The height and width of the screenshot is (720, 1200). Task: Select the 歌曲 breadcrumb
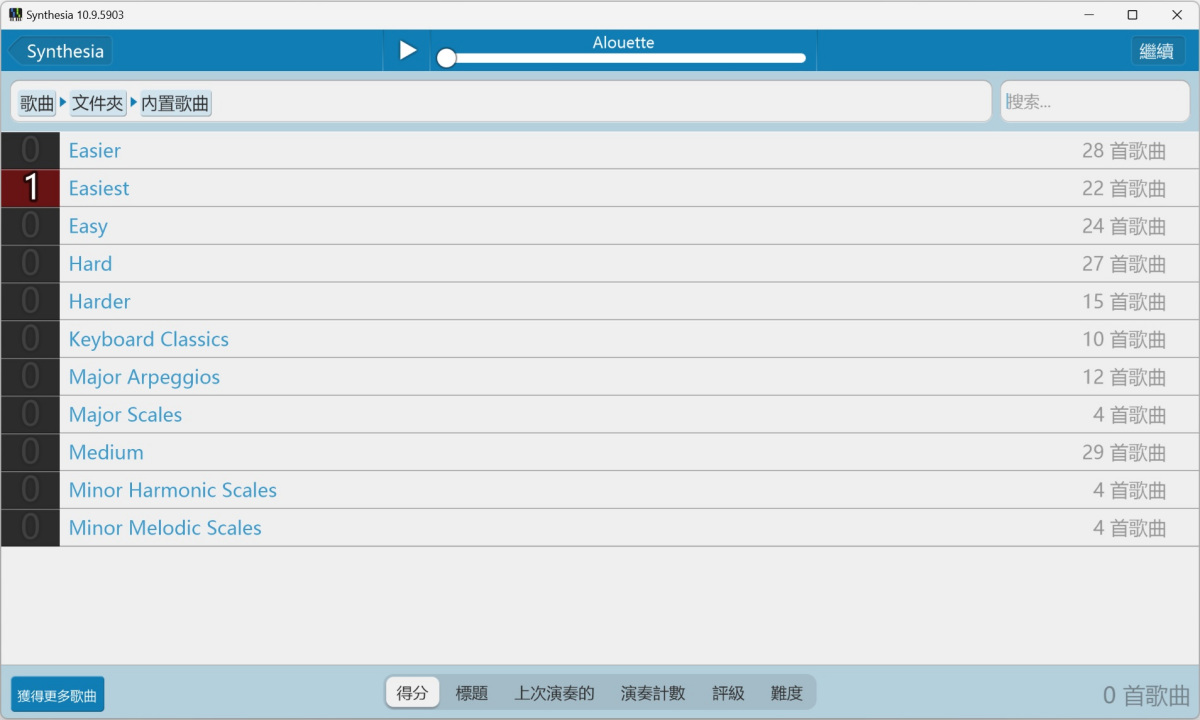[x=37, y=103]
